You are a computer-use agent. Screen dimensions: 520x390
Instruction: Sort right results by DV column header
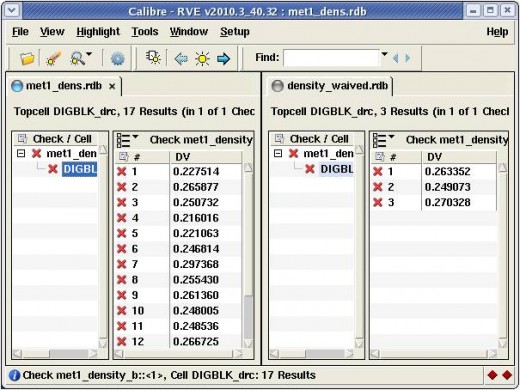coord(459,157)
